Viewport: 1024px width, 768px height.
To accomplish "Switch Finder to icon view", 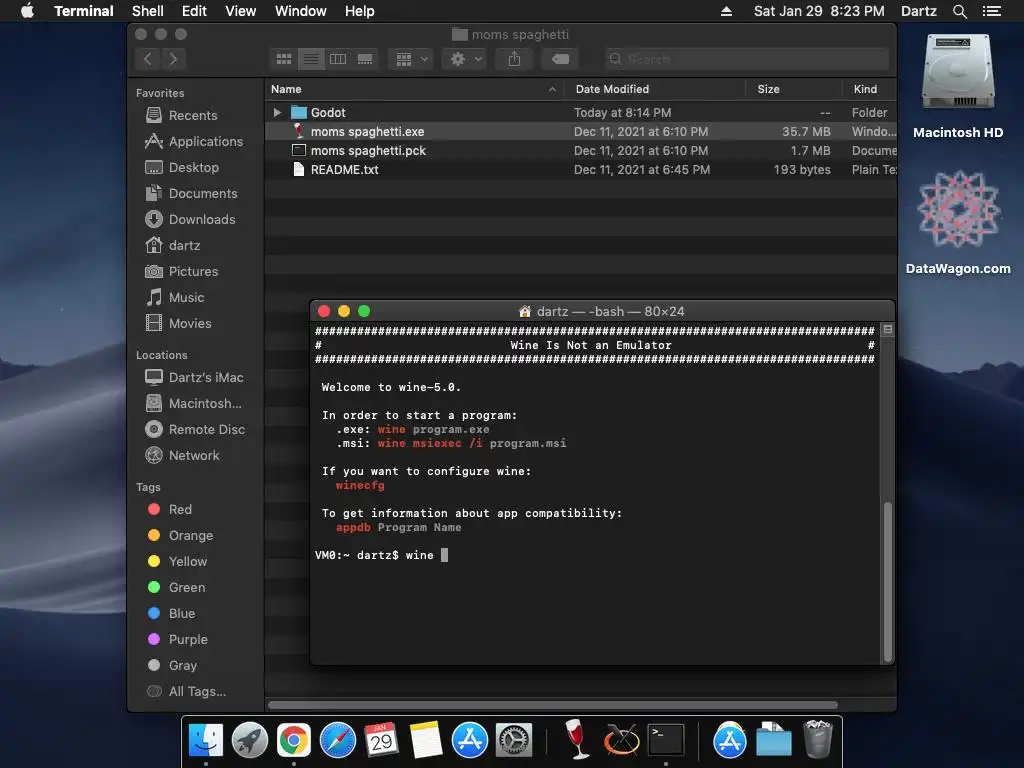I will (x=284, y=59).
